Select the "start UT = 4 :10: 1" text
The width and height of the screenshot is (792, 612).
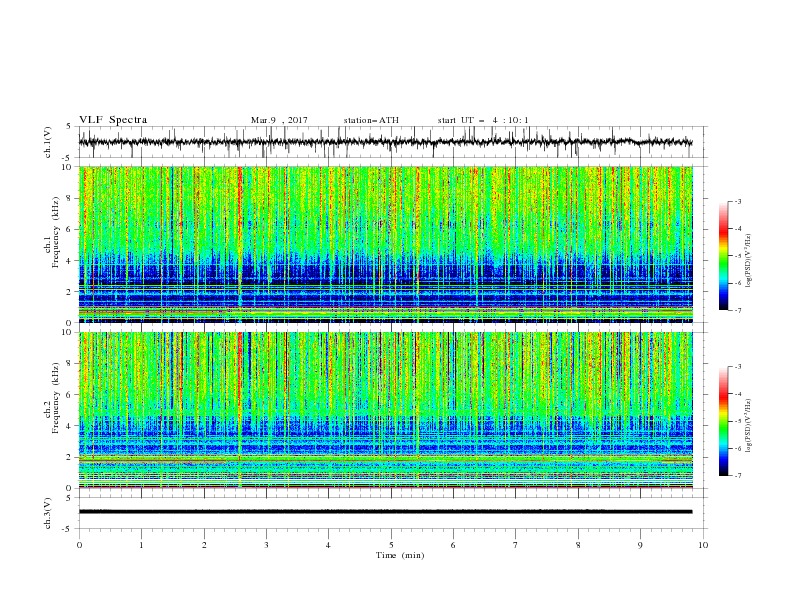(x=483, y=120)
